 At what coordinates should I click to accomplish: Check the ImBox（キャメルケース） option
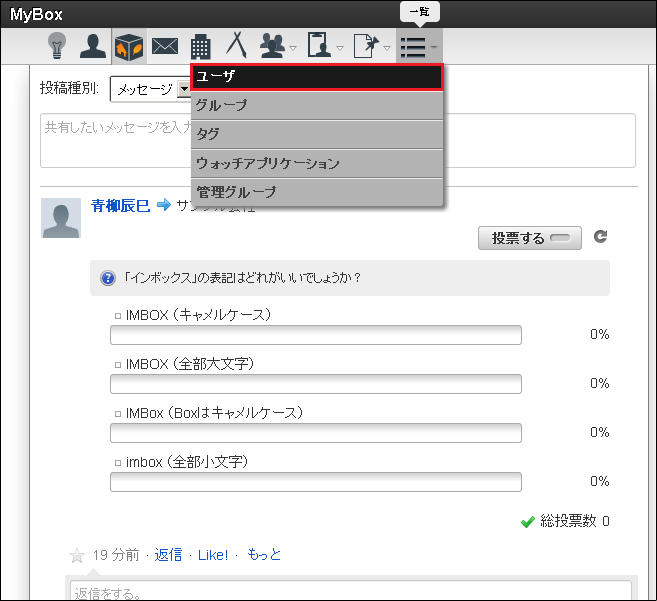[x=118, y=316]
